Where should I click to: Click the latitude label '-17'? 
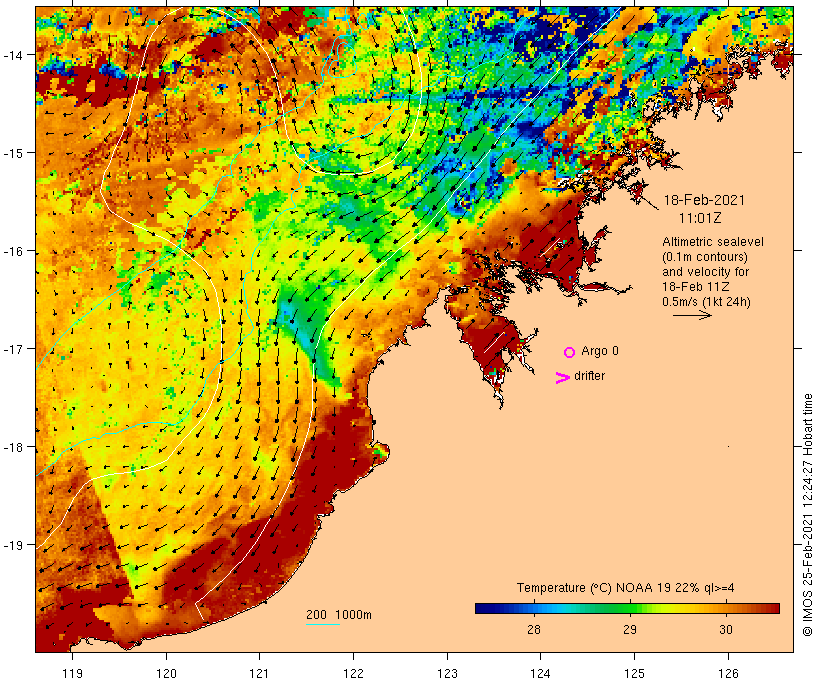(12, 349)
